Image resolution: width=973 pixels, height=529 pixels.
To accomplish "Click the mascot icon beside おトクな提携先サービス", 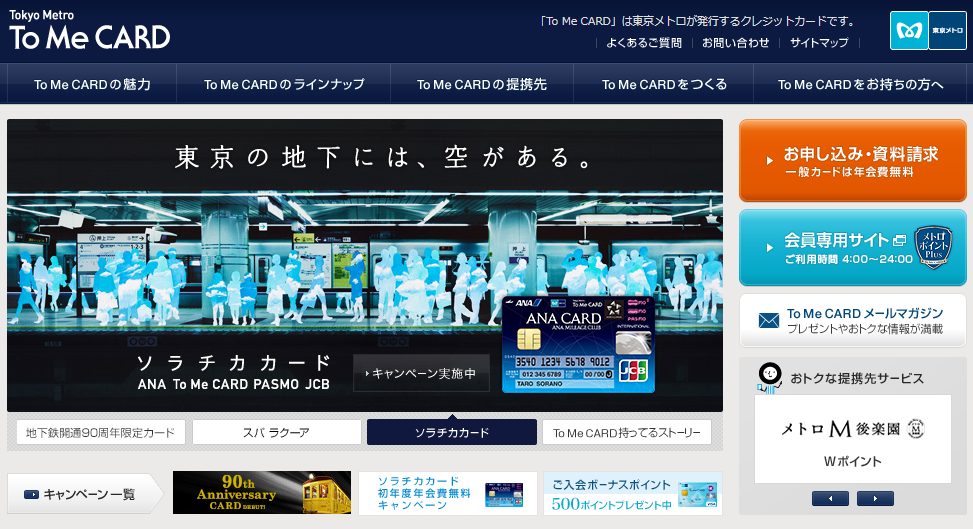I will click(x=770, y=378).
